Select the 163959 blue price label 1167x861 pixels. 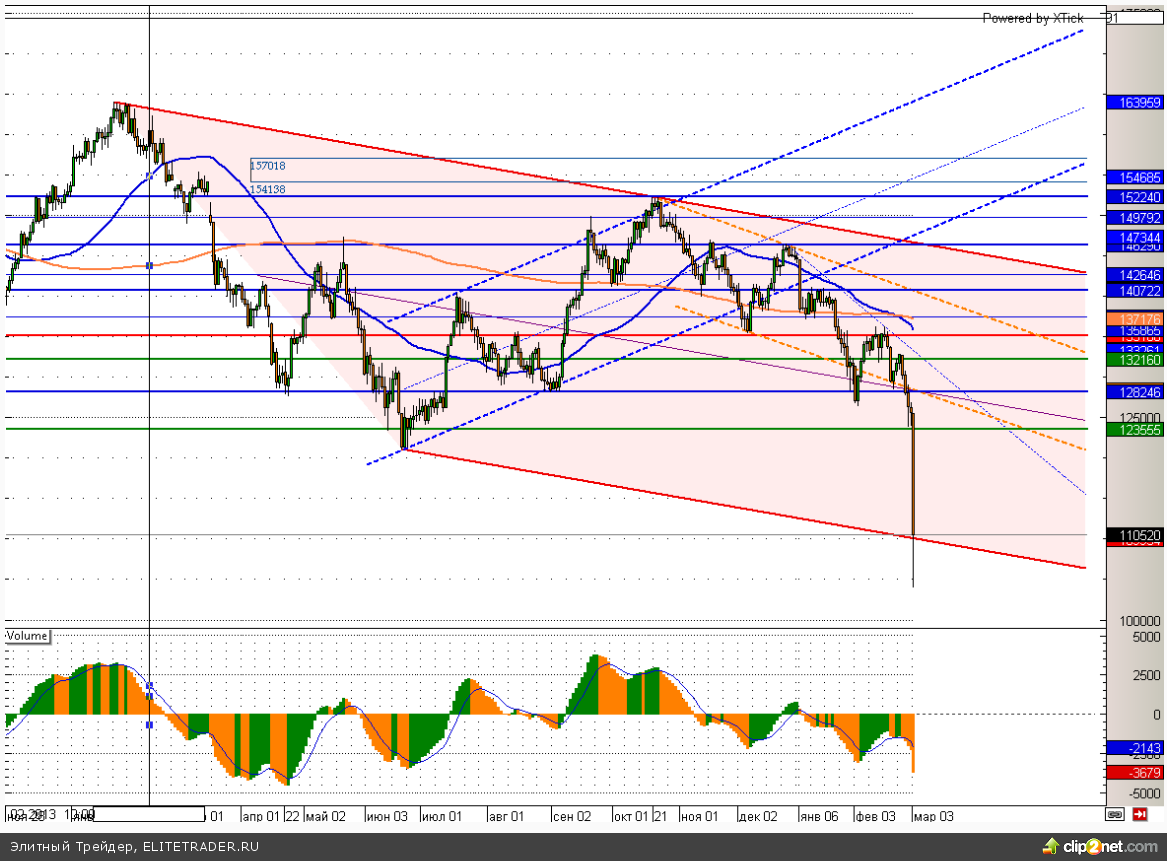(1134, 102)
